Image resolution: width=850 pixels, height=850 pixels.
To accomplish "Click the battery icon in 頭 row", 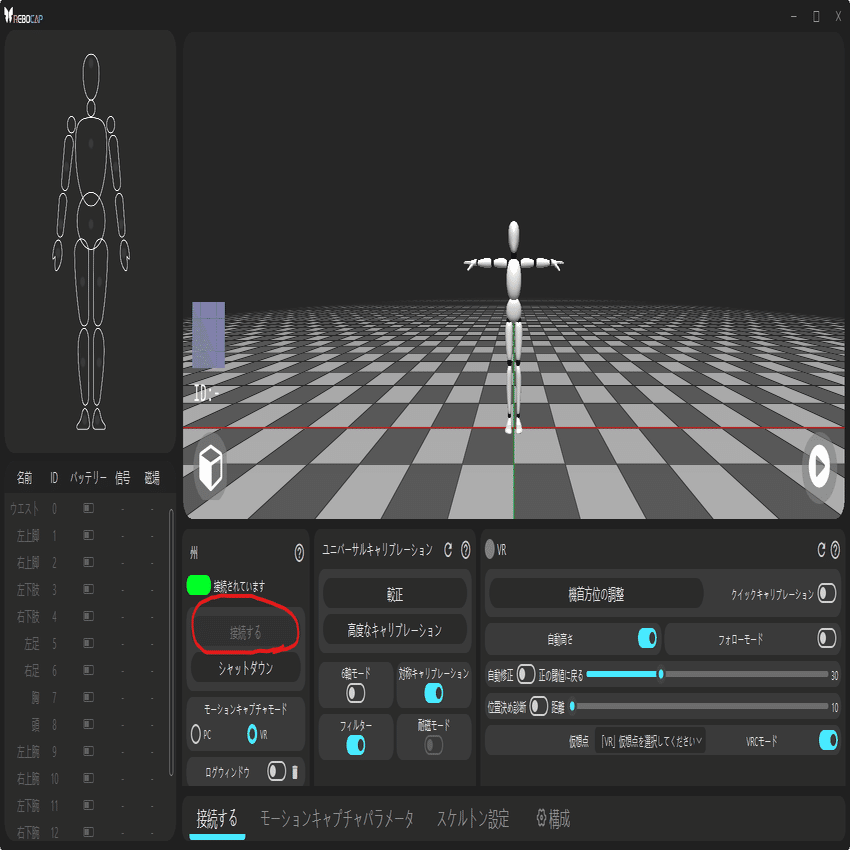I will pos(88,724).
